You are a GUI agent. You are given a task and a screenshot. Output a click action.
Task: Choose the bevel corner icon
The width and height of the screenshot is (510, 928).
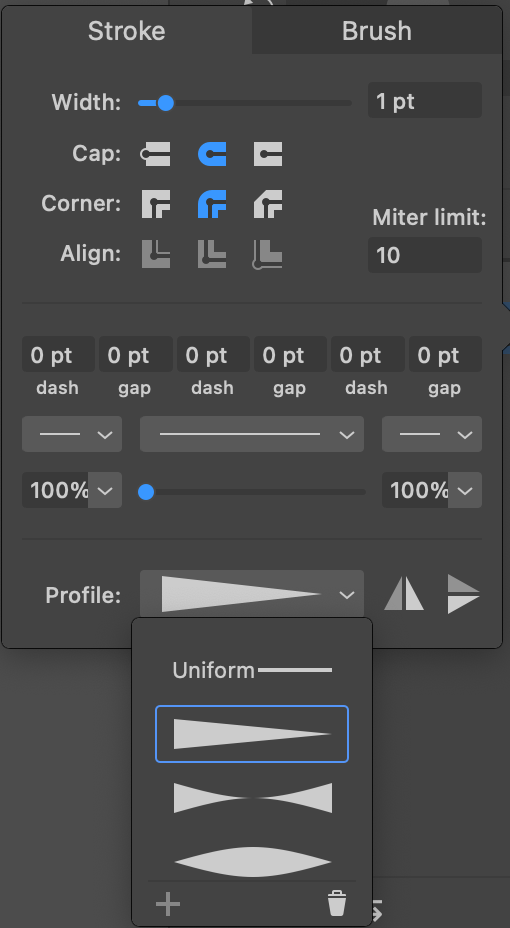(x=268, y=204)
